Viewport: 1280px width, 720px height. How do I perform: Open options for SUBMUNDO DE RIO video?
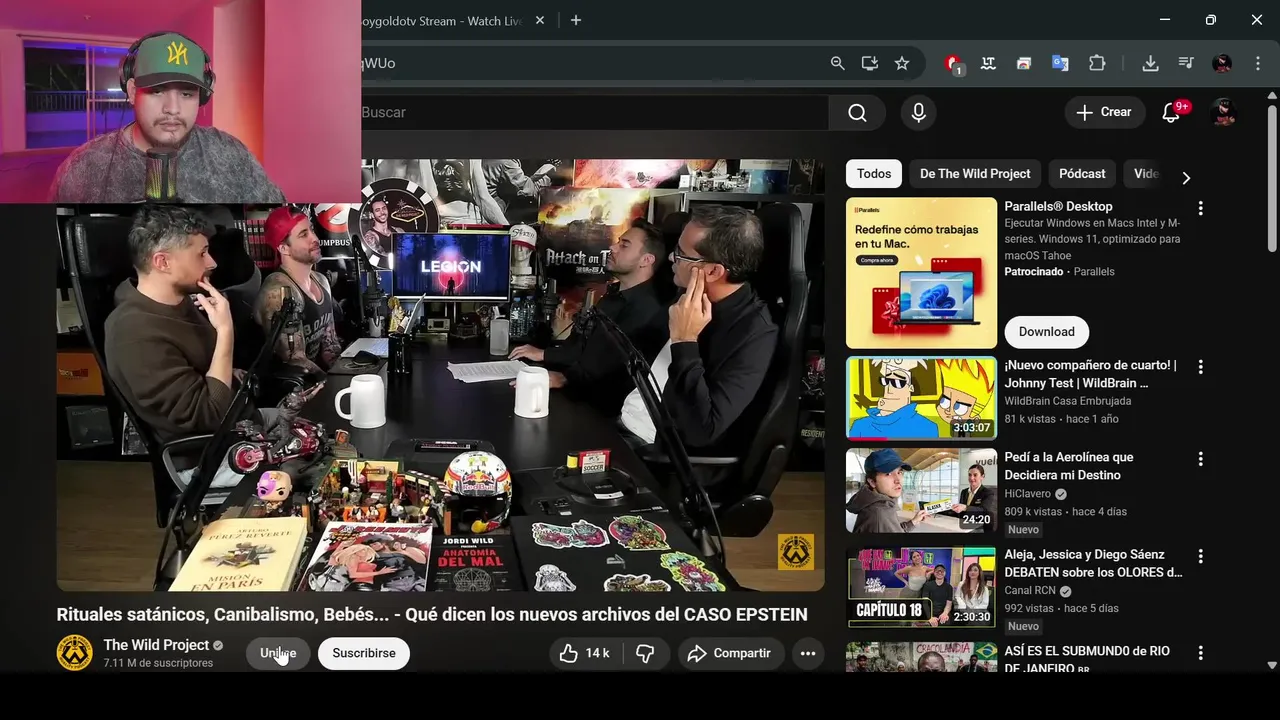pyautogui.click(x=1200, y=653)
